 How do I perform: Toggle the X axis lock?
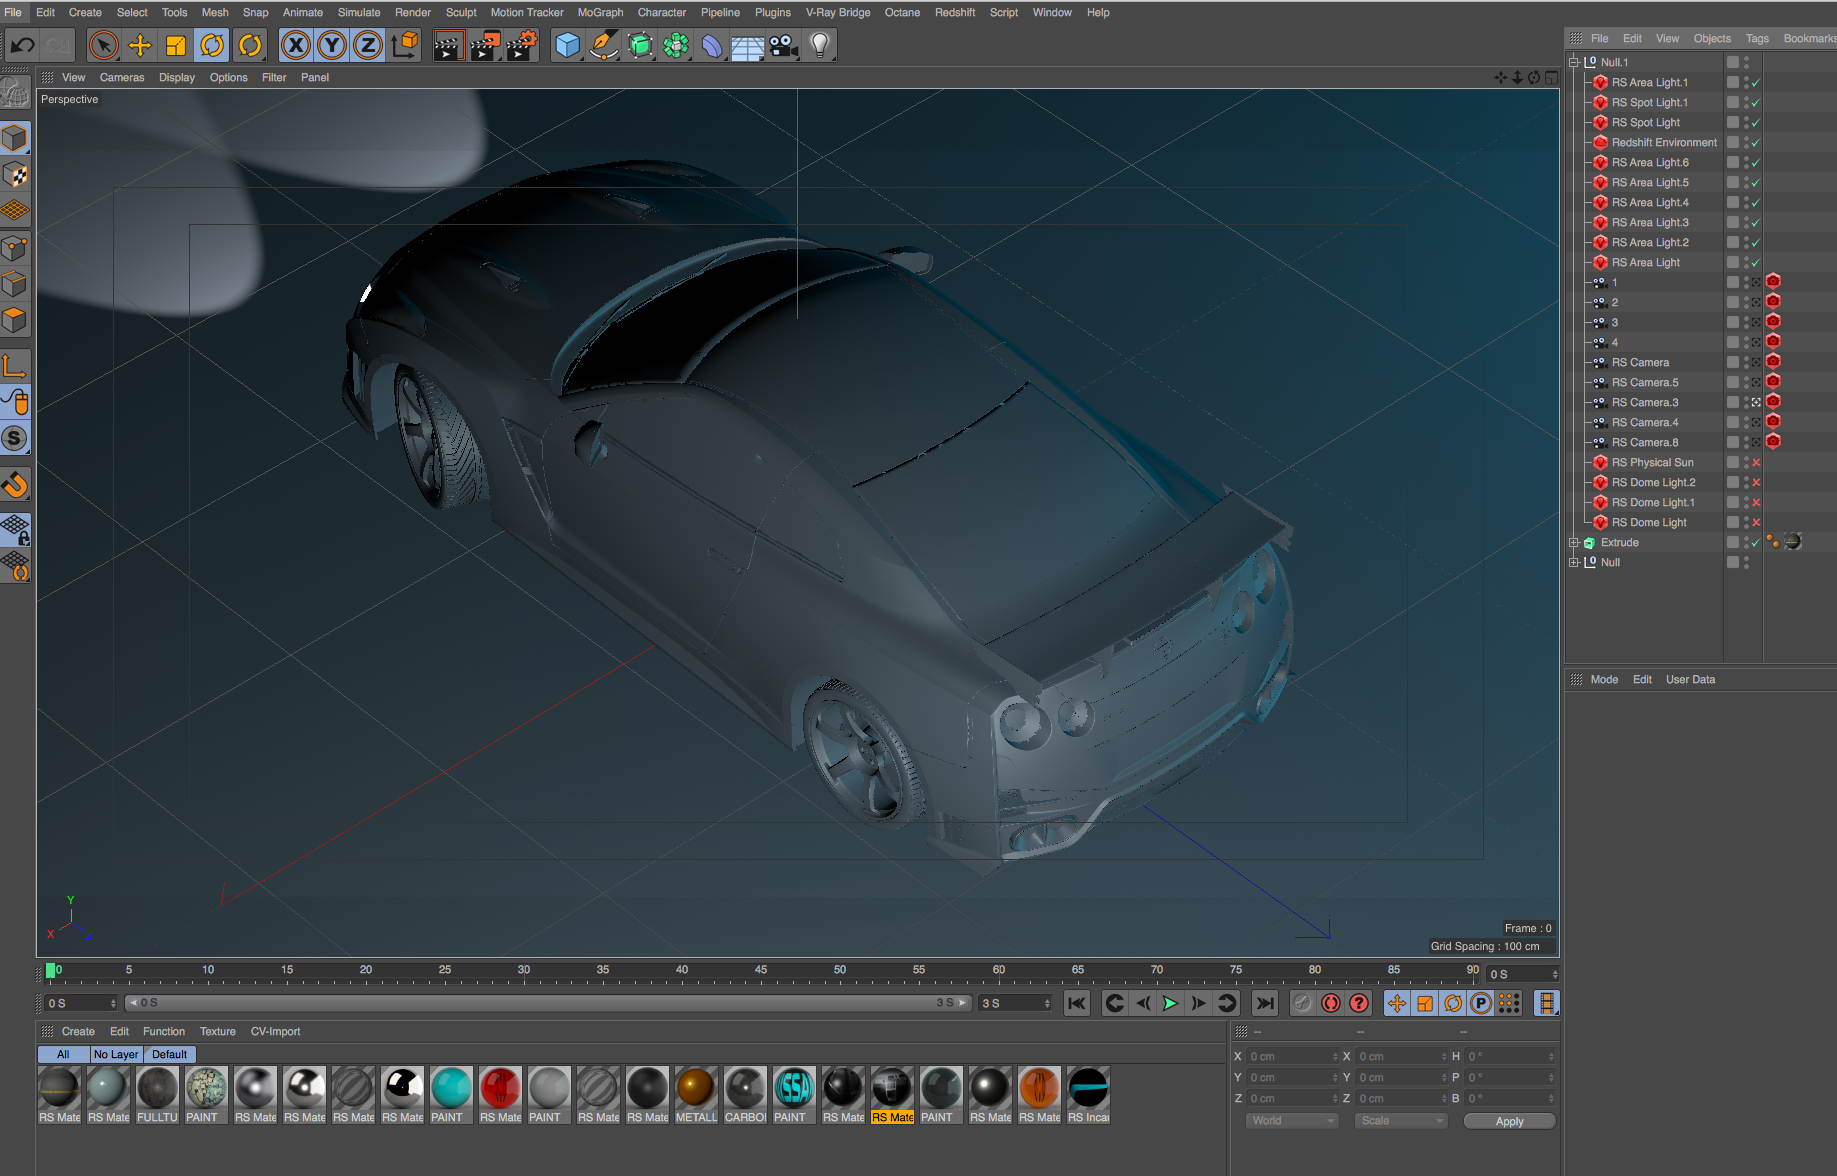tap(295, 45)
